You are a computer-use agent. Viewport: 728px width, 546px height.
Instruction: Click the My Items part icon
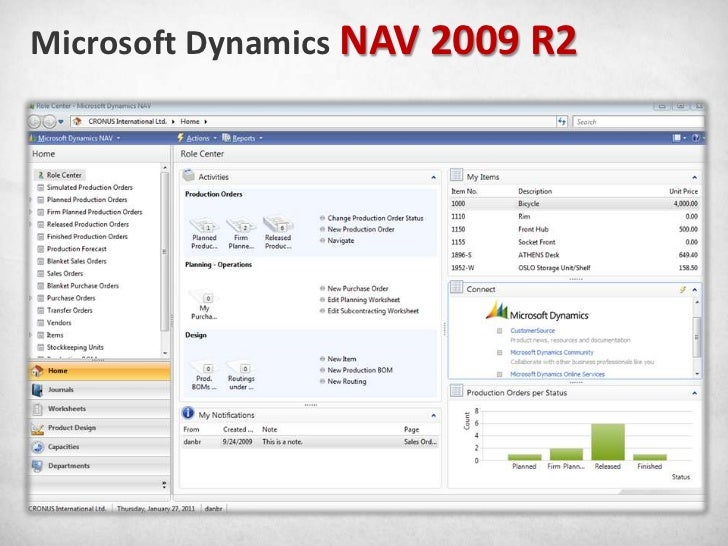[456, 176]
